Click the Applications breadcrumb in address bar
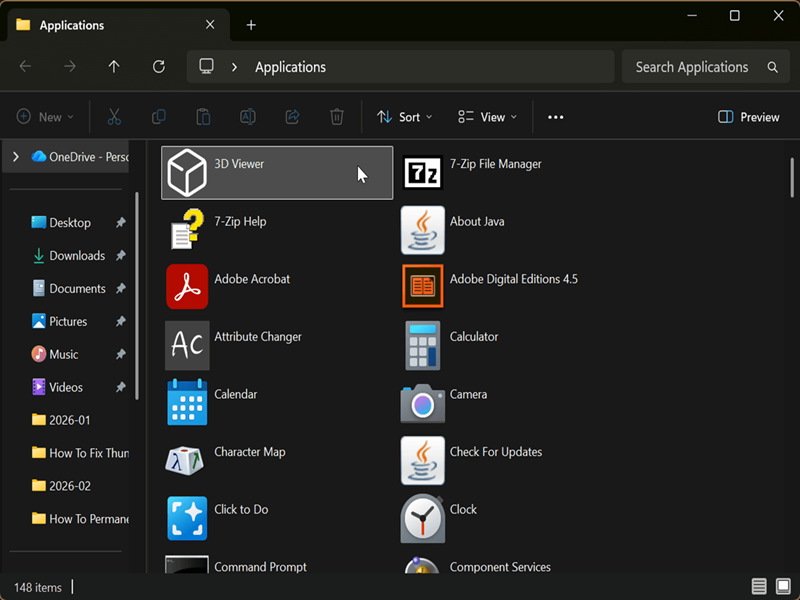 pos(290,67)
